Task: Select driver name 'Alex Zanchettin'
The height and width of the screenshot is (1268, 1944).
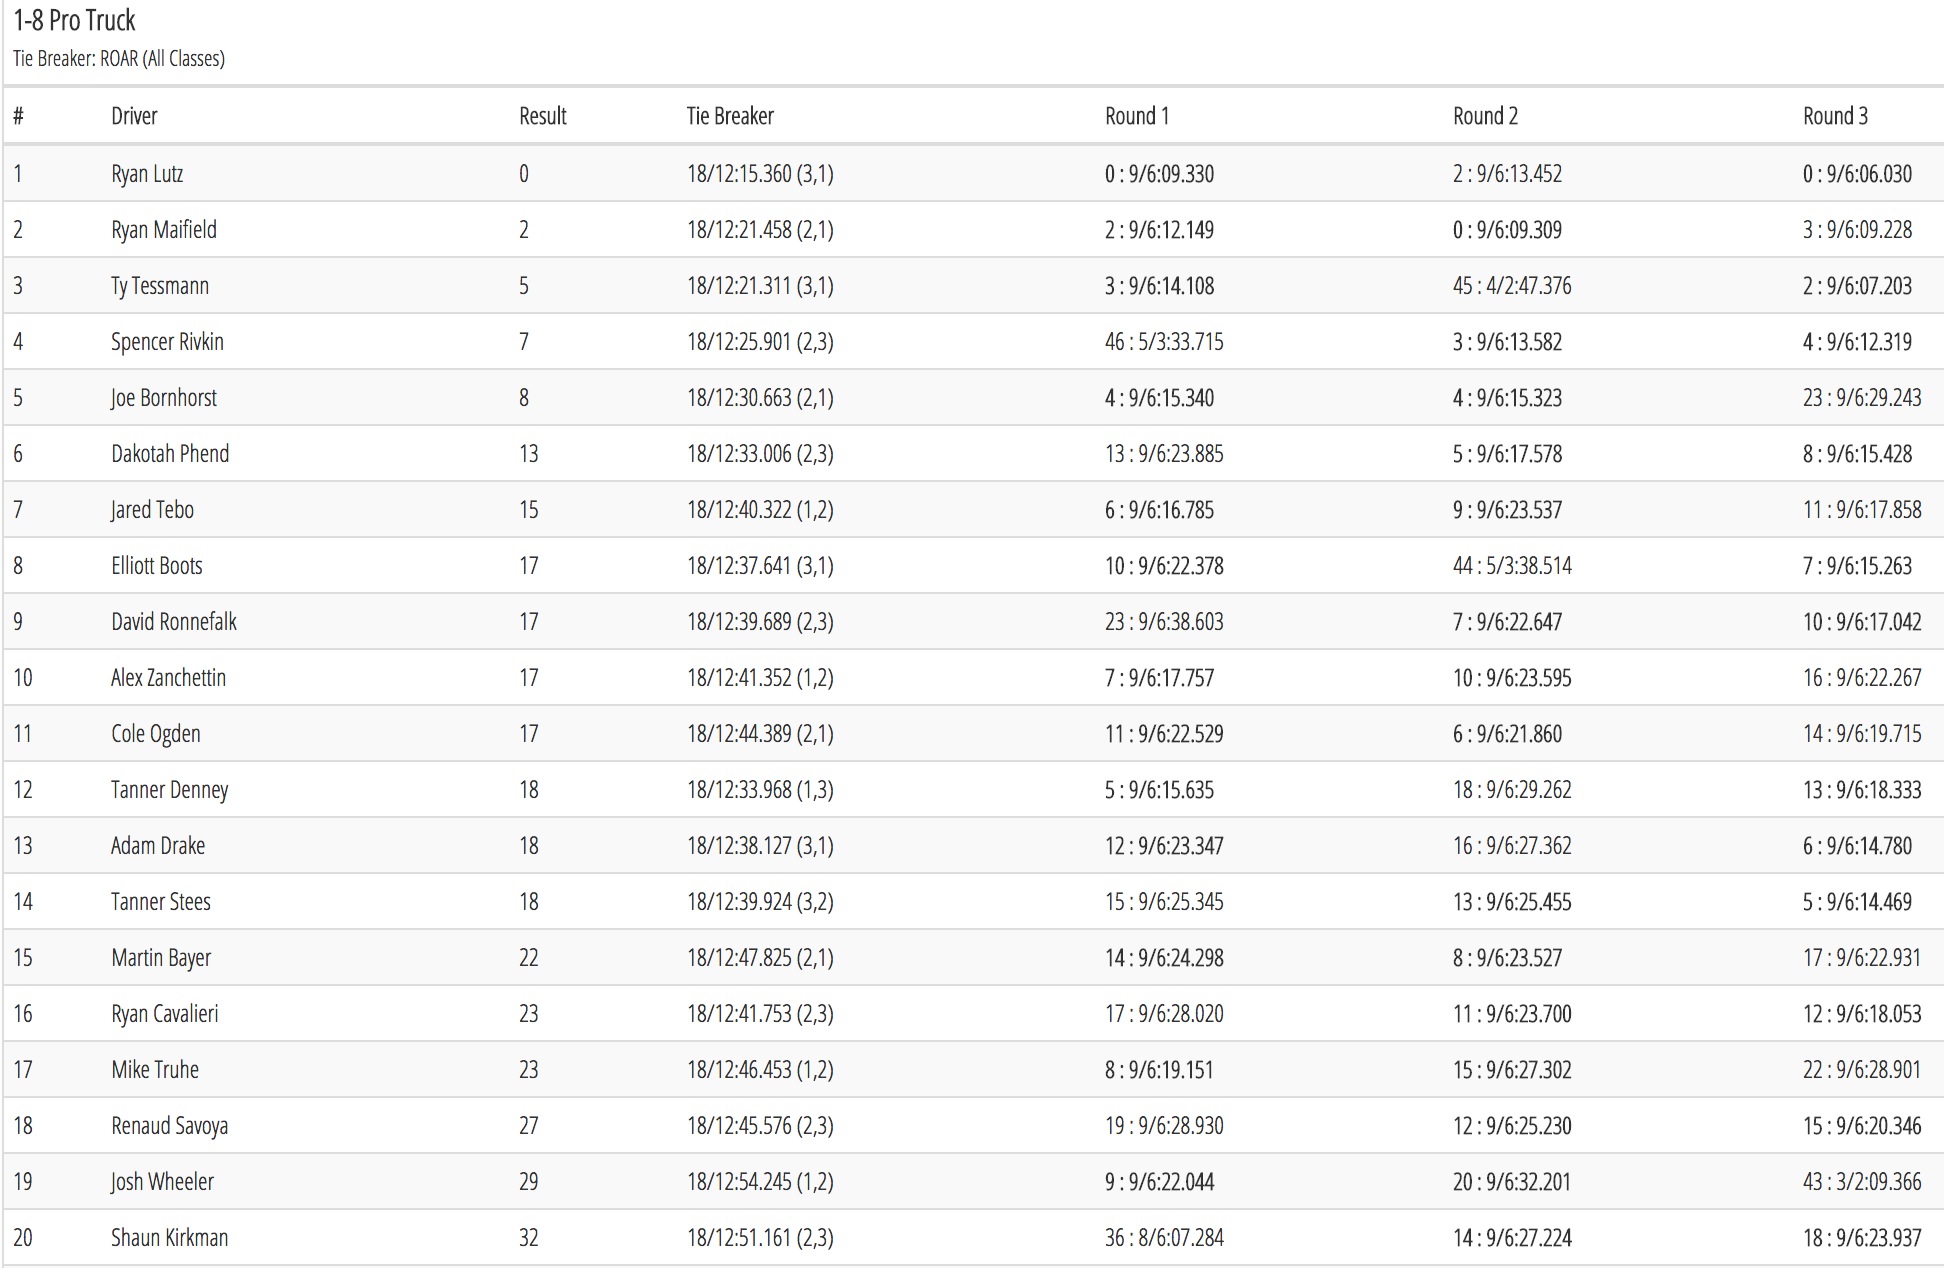Action: [x=168, y=678]
